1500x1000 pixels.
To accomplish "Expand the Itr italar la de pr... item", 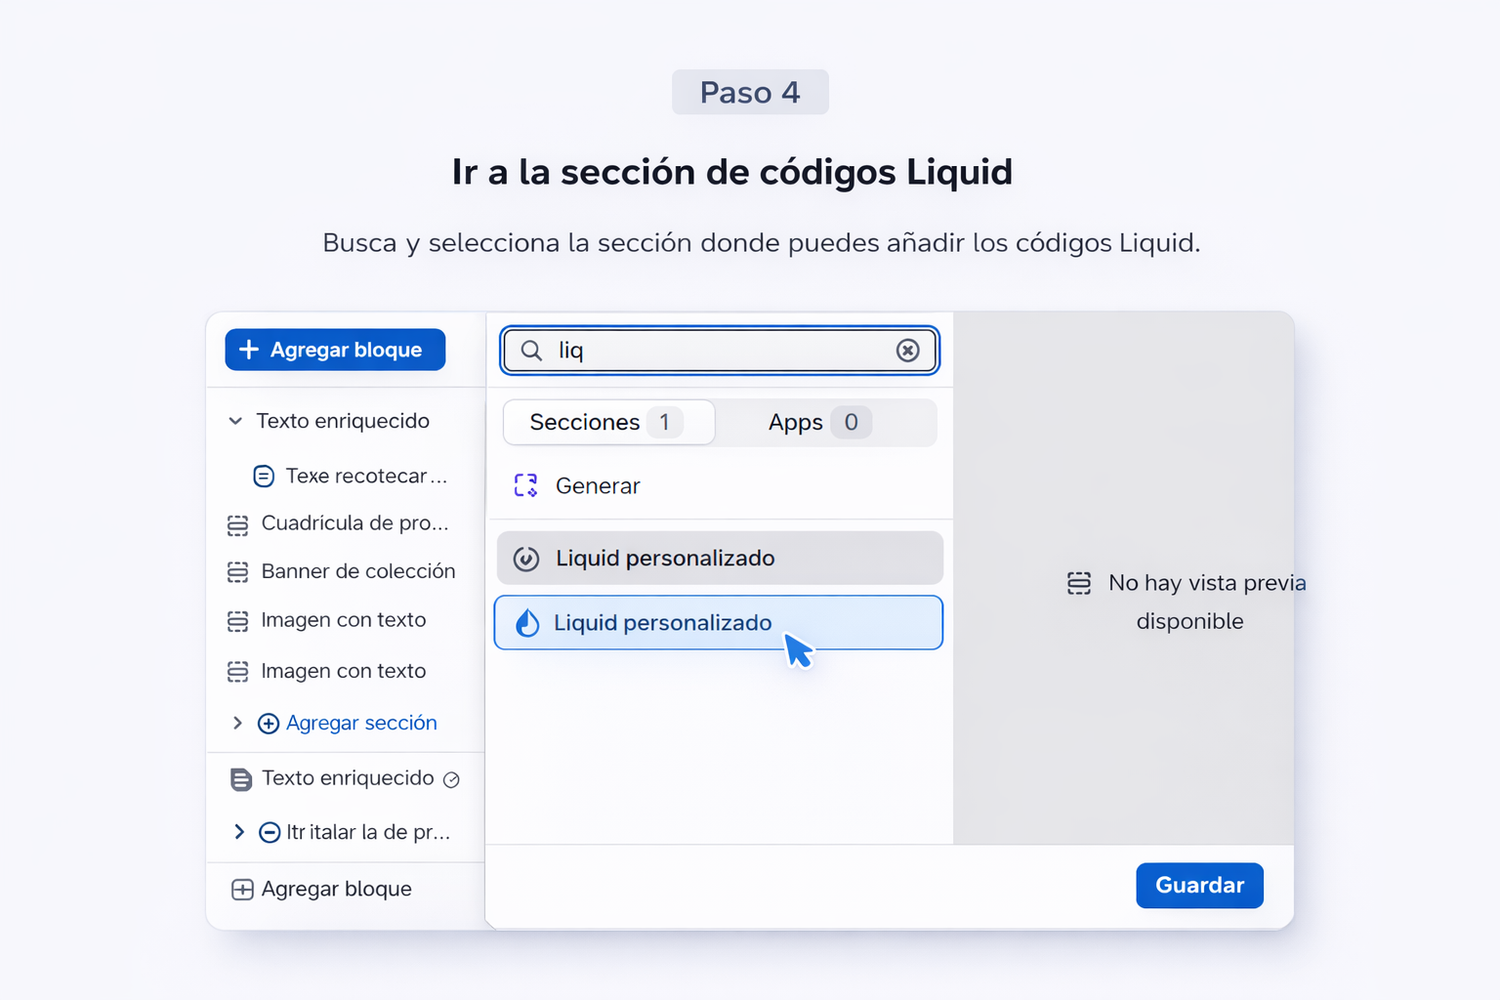I will (239, 832).
